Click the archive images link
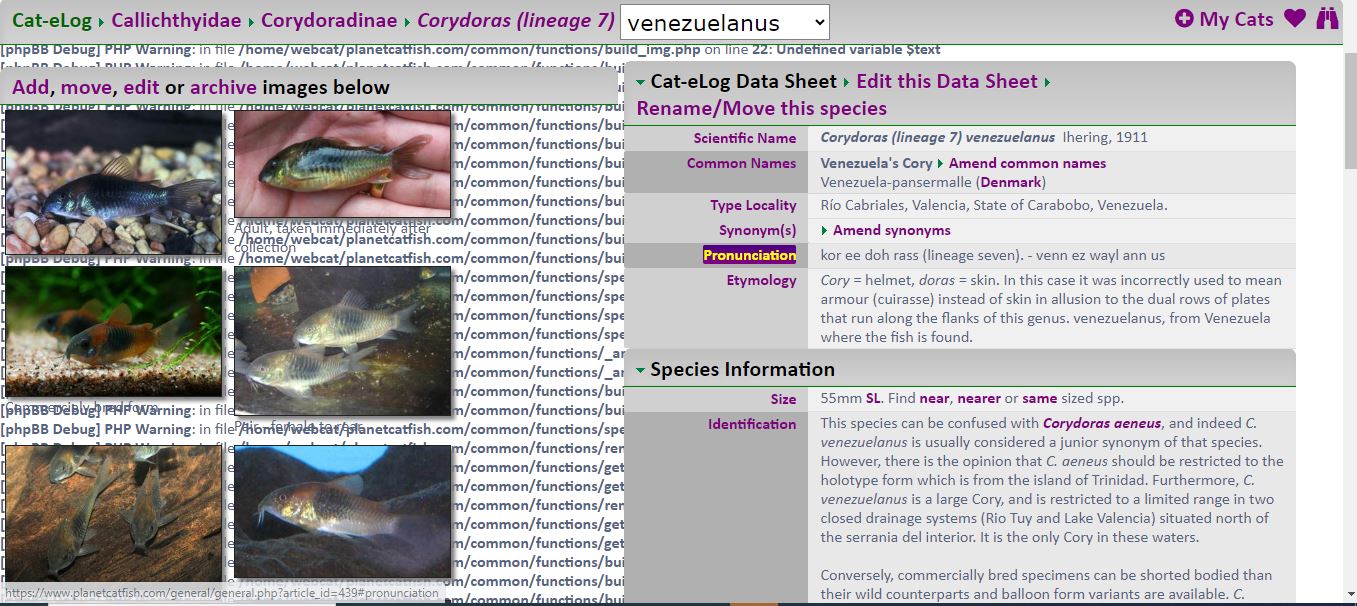Image resolution: width=1357 pixels, height=606 pixels. 223,88
